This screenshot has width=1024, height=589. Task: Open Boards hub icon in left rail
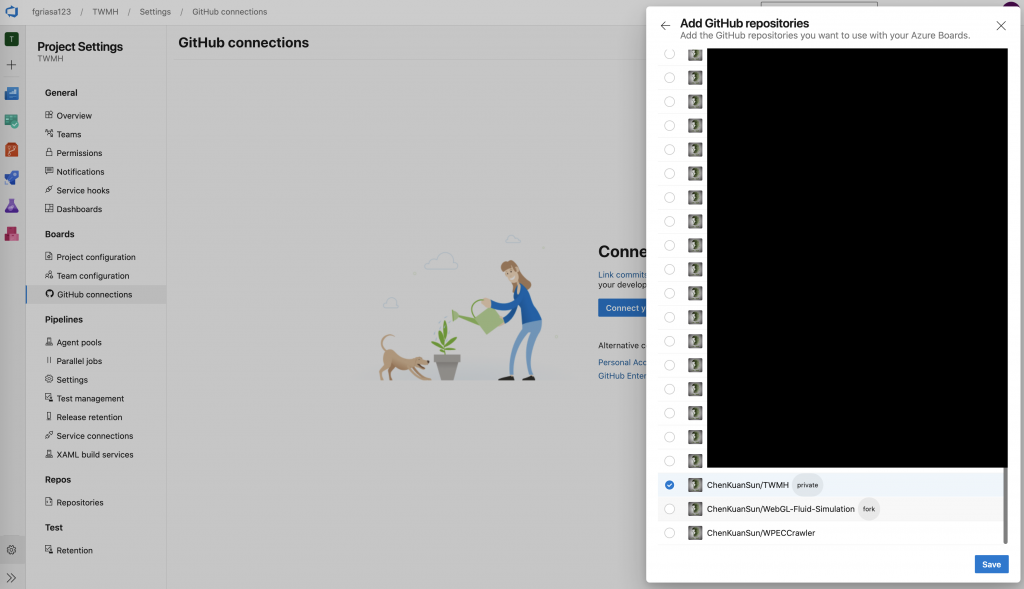click(12, 121)
